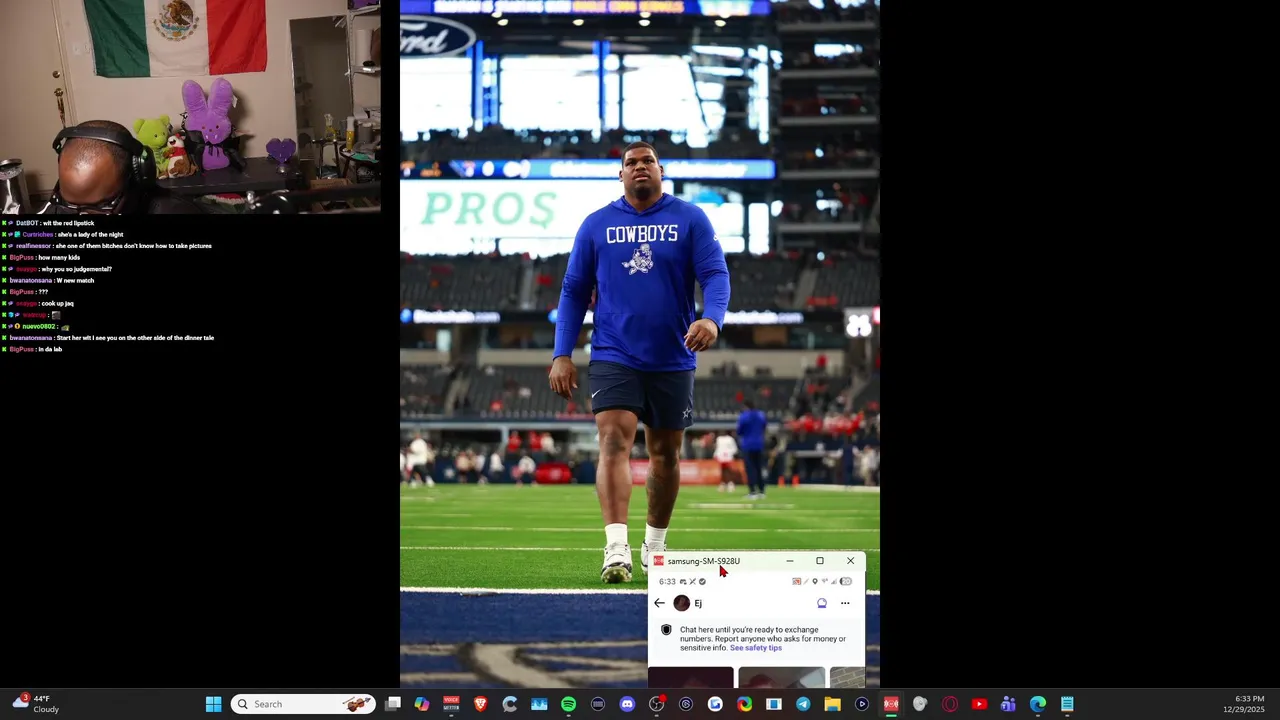Image resolution: width=1280 pixels, height=720 pixels.
Task: Open Microsoft Edge from the taskbar
Action: [1038, 704]
